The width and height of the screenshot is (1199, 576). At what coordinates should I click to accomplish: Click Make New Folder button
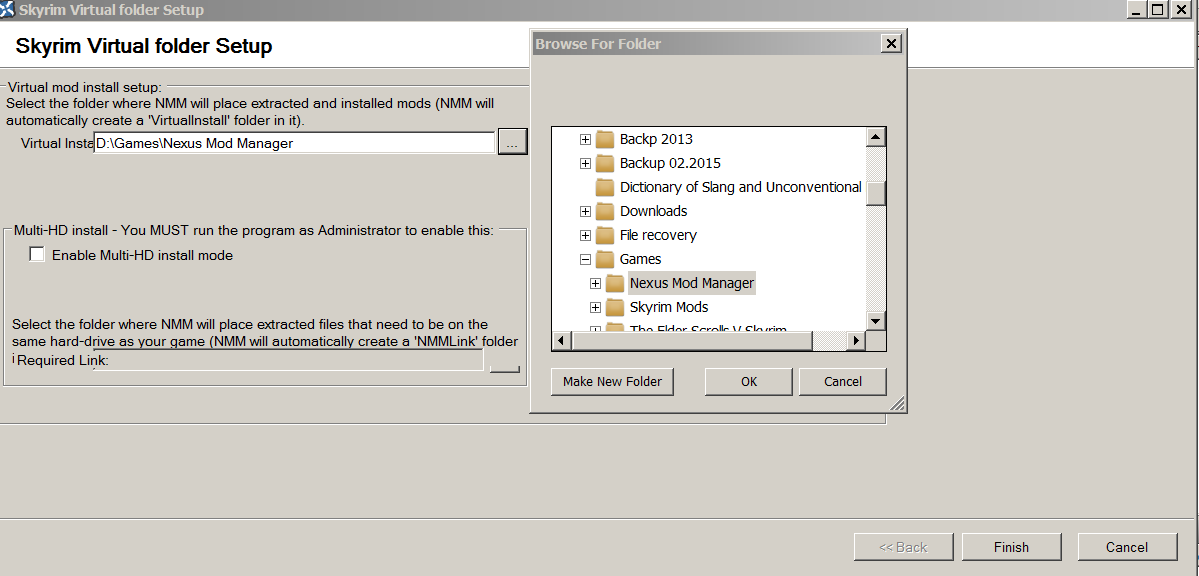click(612, 381)
